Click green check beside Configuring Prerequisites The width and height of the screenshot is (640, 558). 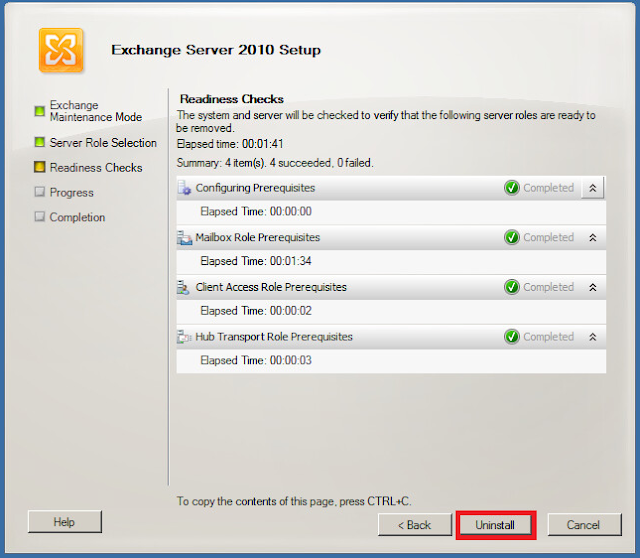tap(511, 188)
